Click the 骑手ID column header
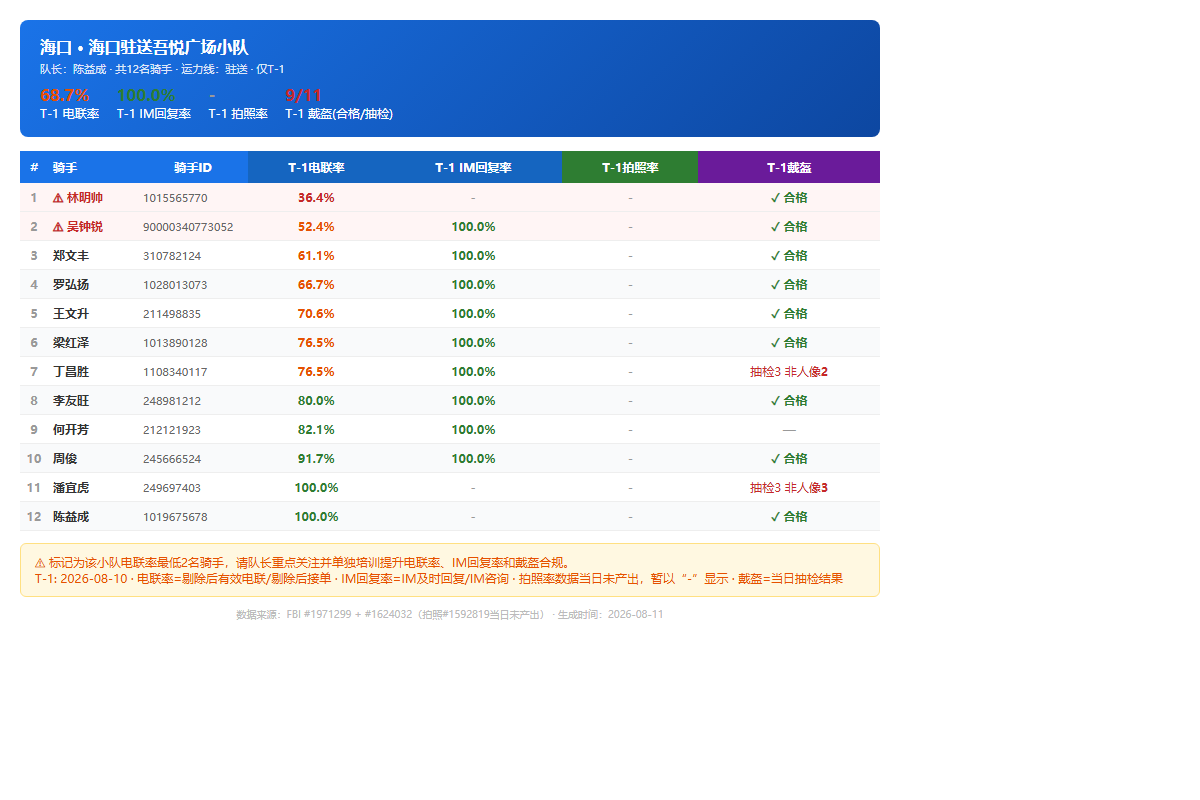 click(192, 168)
